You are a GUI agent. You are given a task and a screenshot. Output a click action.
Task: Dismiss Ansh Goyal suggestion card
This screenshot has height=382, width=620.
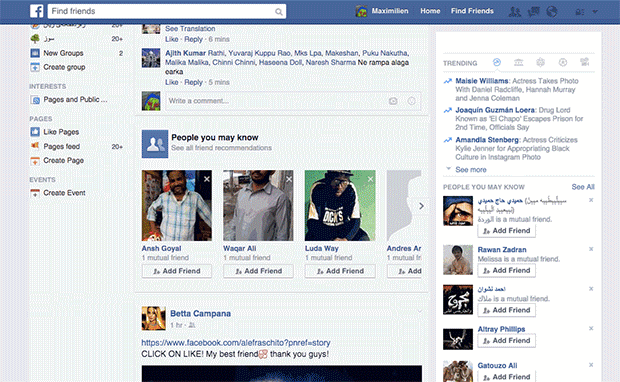click(x=207, y=179)
